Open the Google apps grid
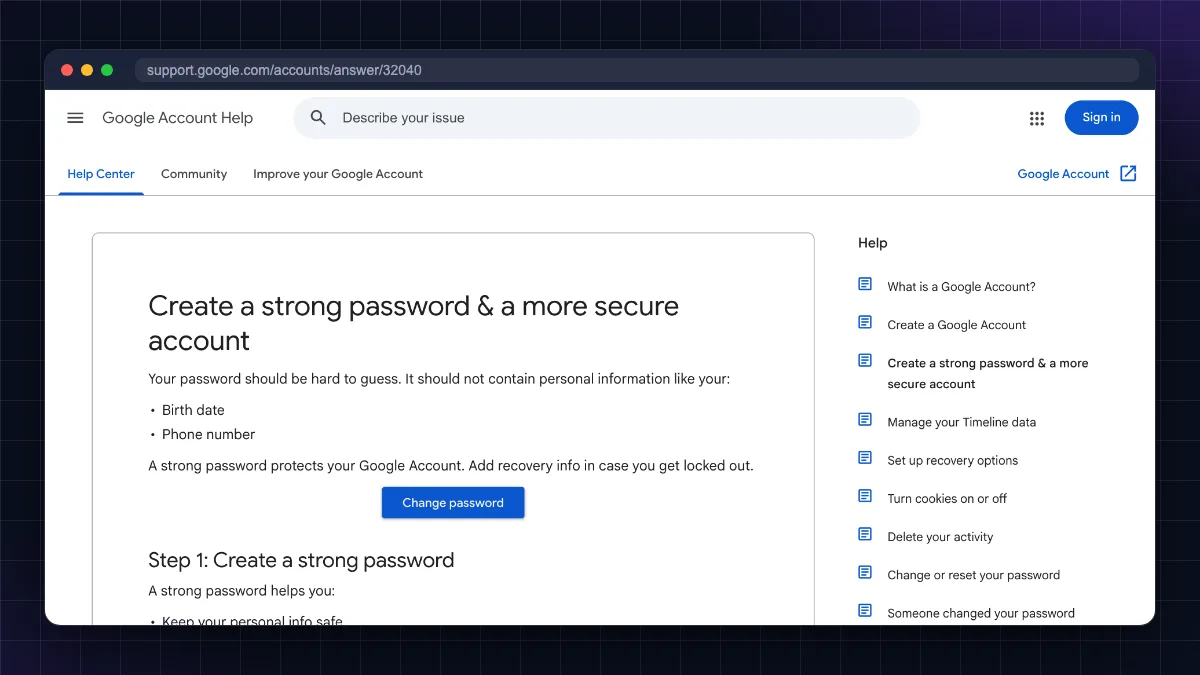This screenshot has height=675, width=1200. coord(1037,118)
